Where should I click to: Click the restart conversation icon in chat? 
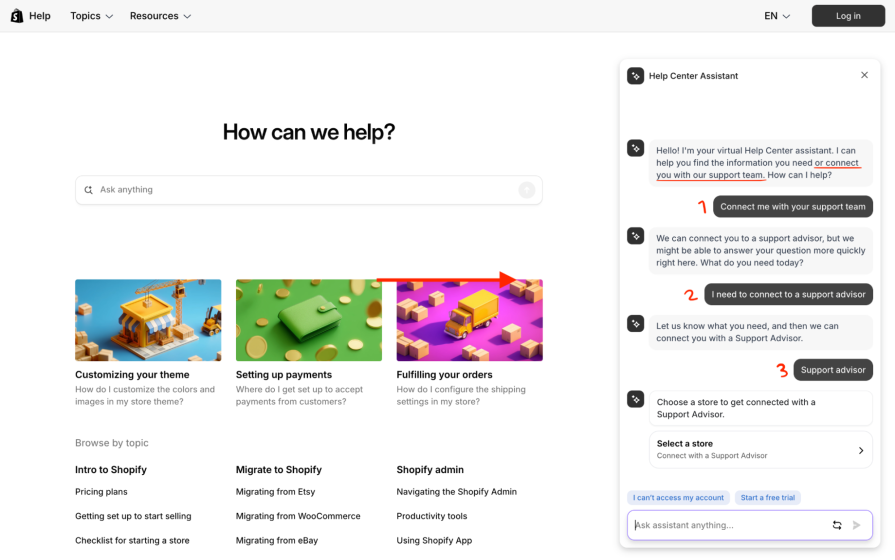(x=837, y=525)
